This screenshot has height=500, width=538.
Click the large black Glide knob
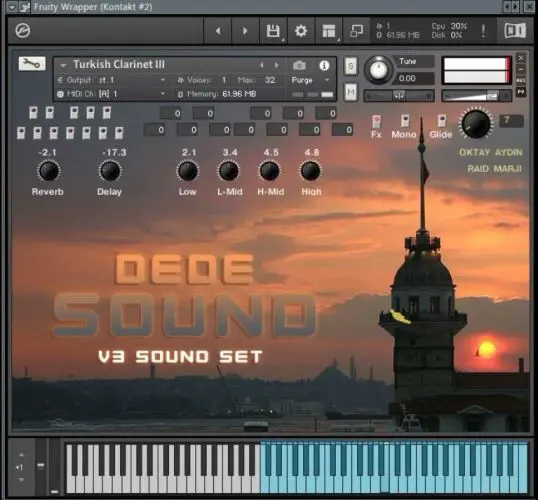(476, 124)
